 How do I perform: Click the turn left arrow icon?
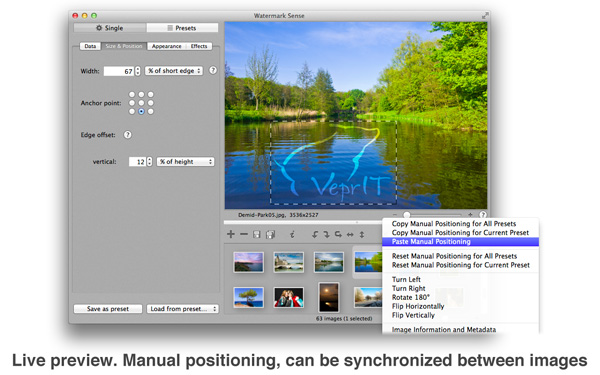pyautogui.click(x=315, y=234)
